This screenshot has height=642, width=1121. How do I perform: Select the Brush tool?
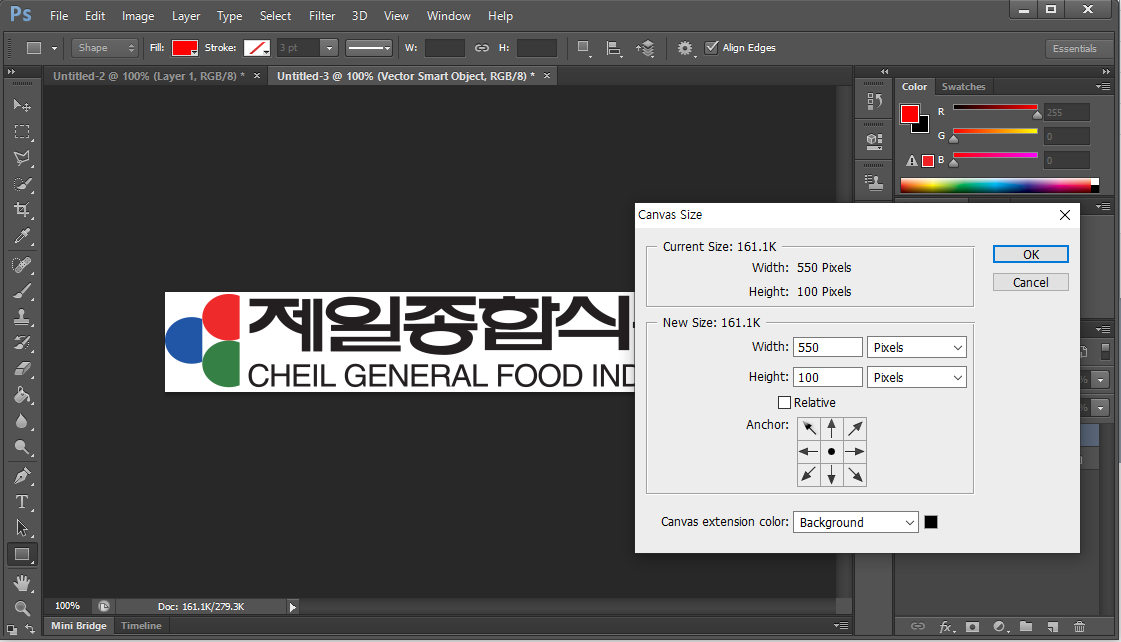click(22, 291)
